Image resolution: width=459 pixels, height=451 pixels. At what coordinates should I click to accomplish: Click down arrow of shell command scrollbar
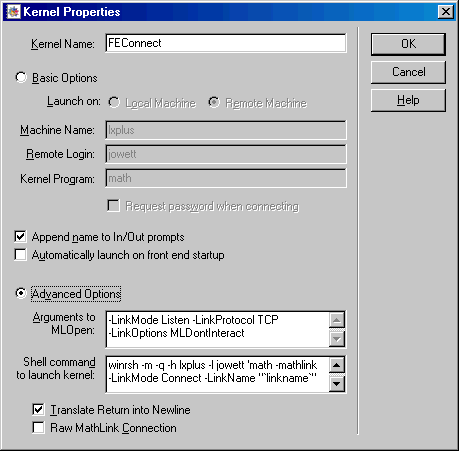[337, 384]
